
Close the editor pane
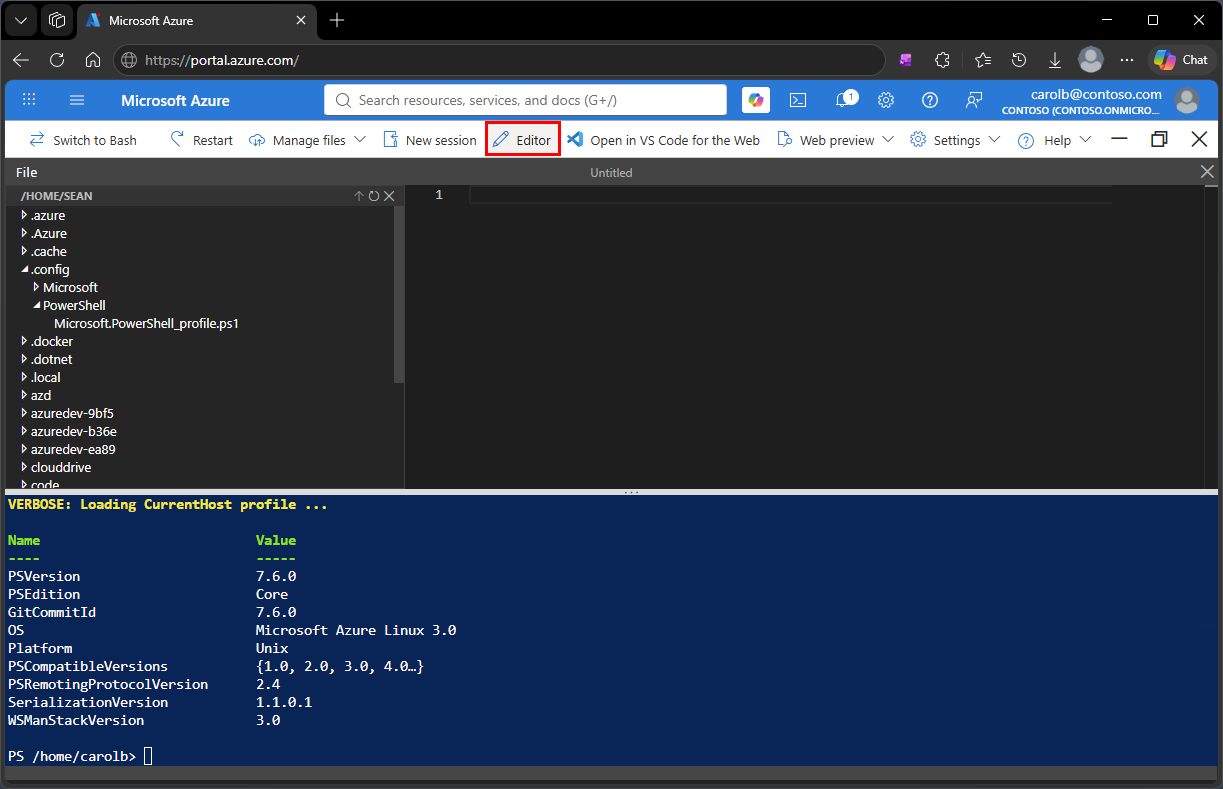point(1207,172)
